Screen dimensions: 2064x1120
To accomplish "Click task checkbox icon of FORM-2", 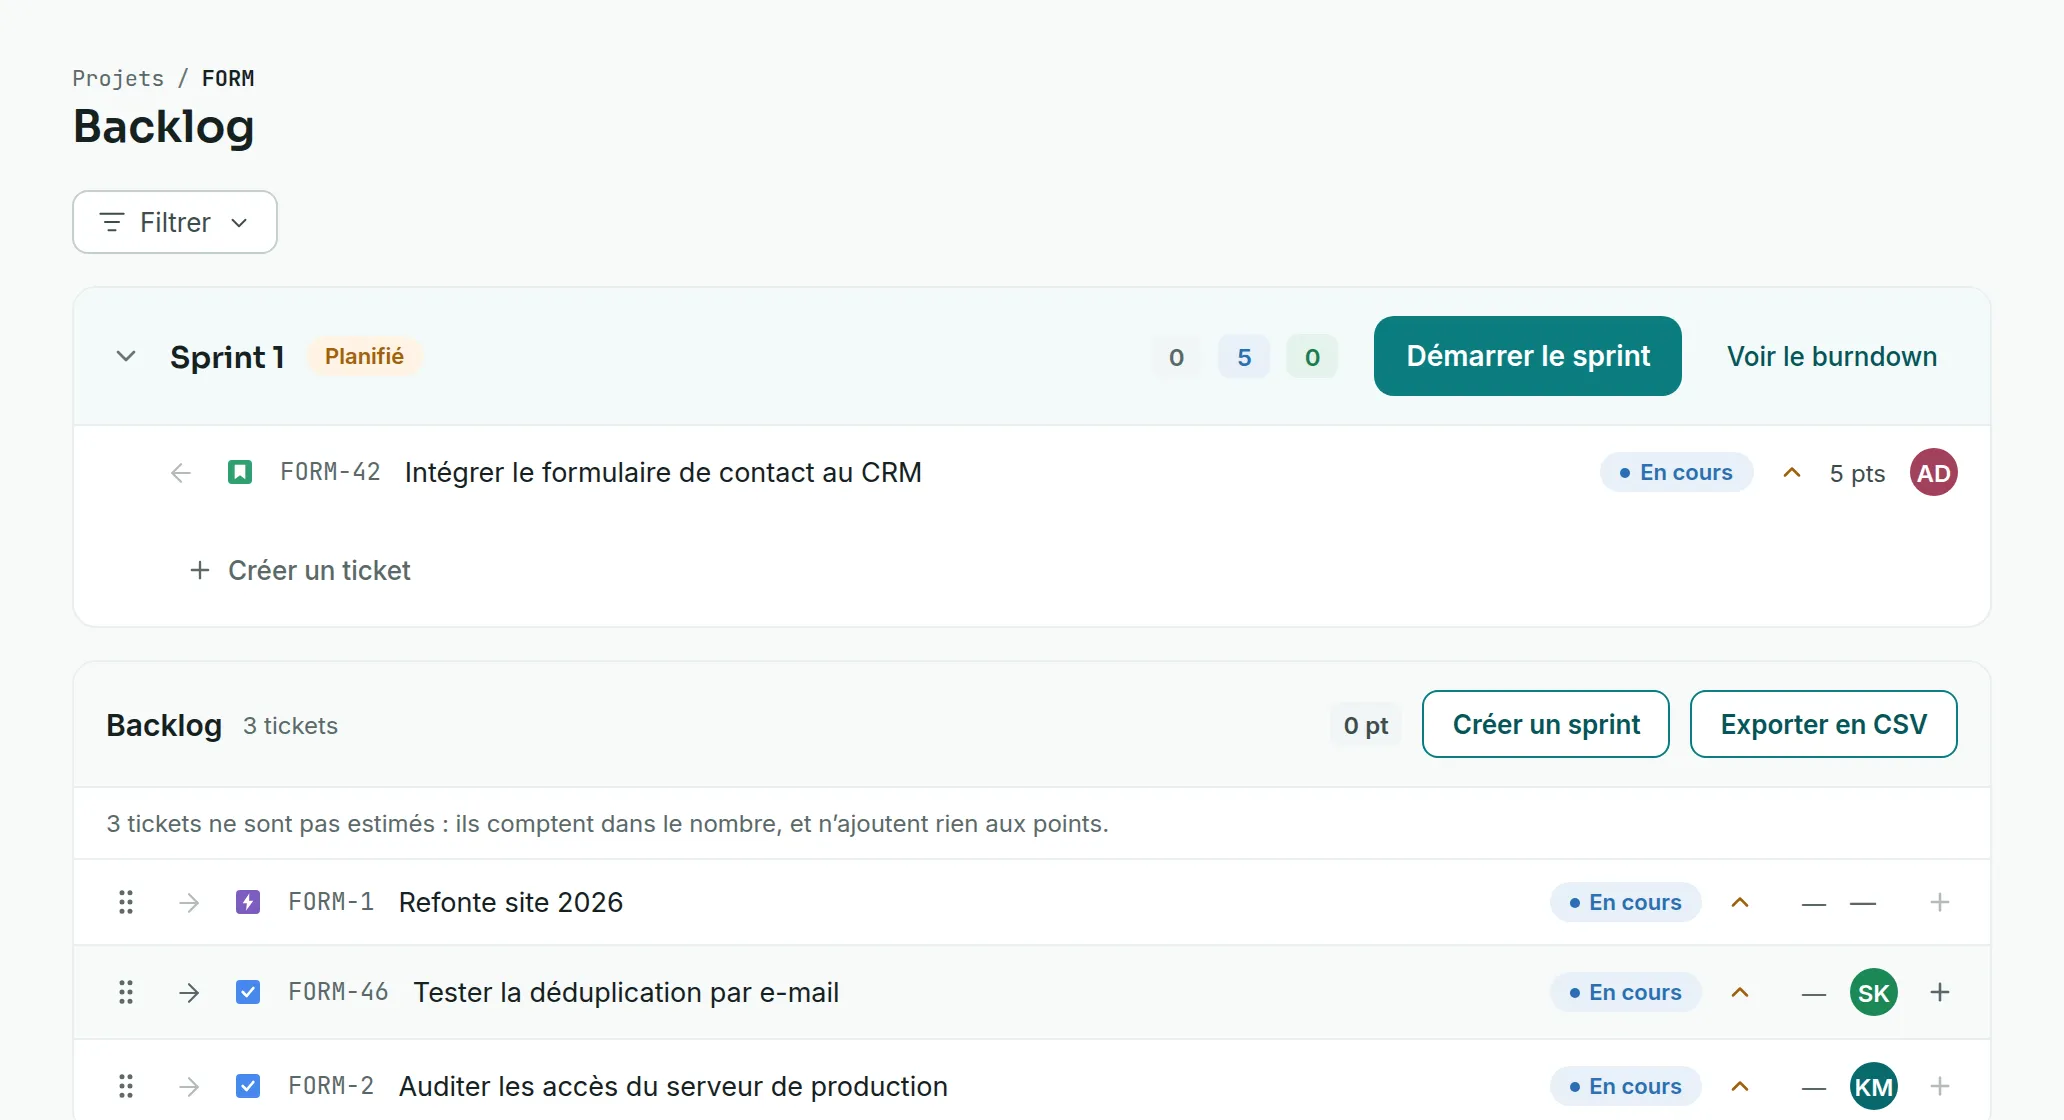I will click(x=248, y=1086).
